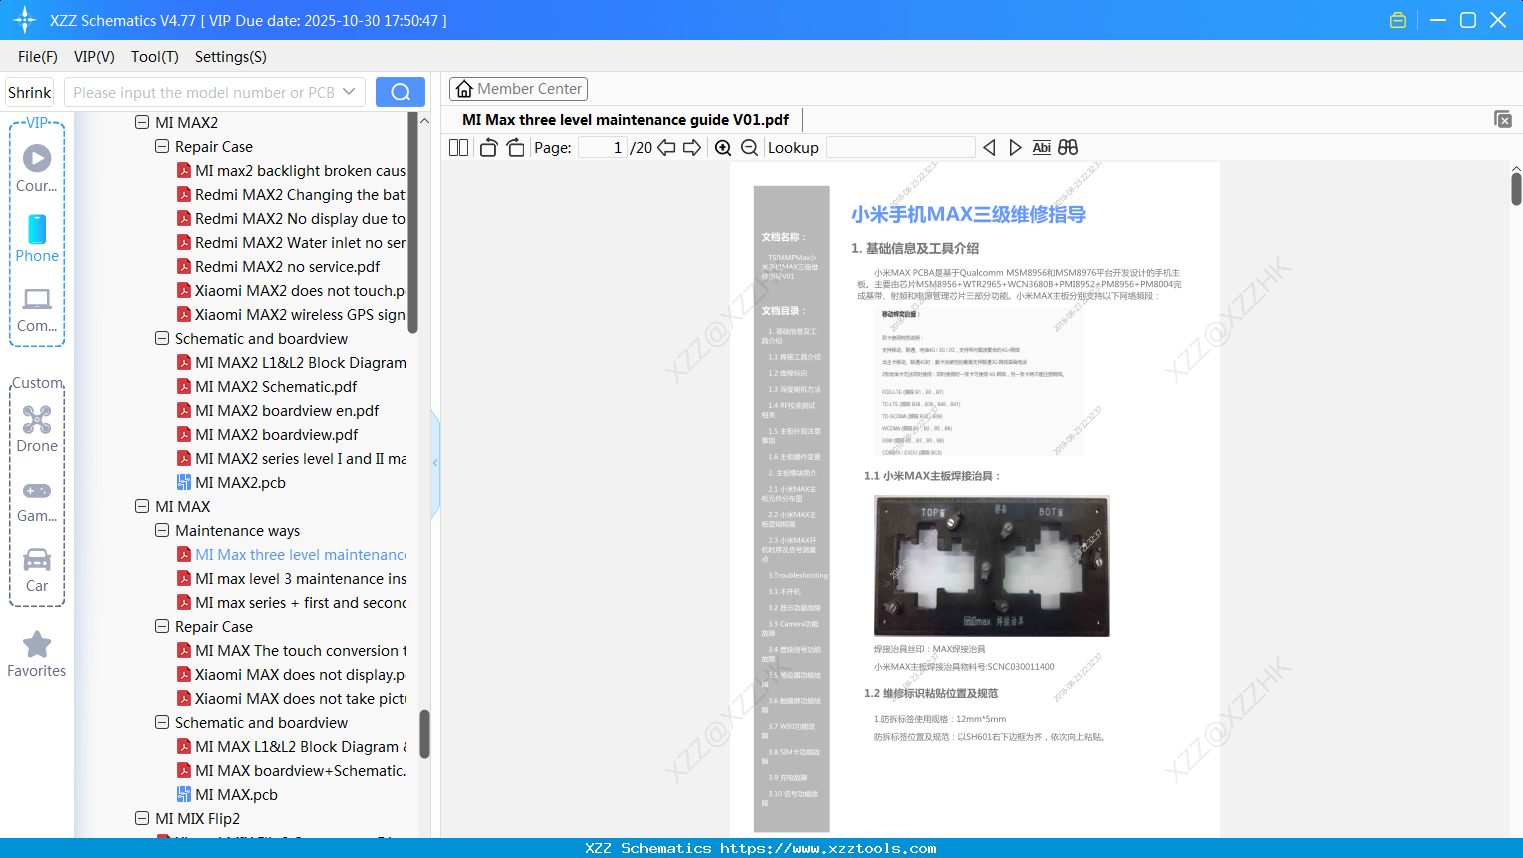Toggle the Abi match-case option
The width and height of the screenshot is (1523, 858).
(1041, 148)
